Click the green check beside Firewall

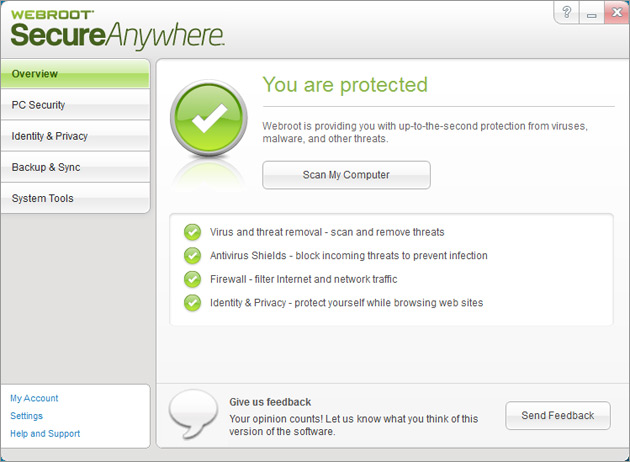click(x=192, y=279)
